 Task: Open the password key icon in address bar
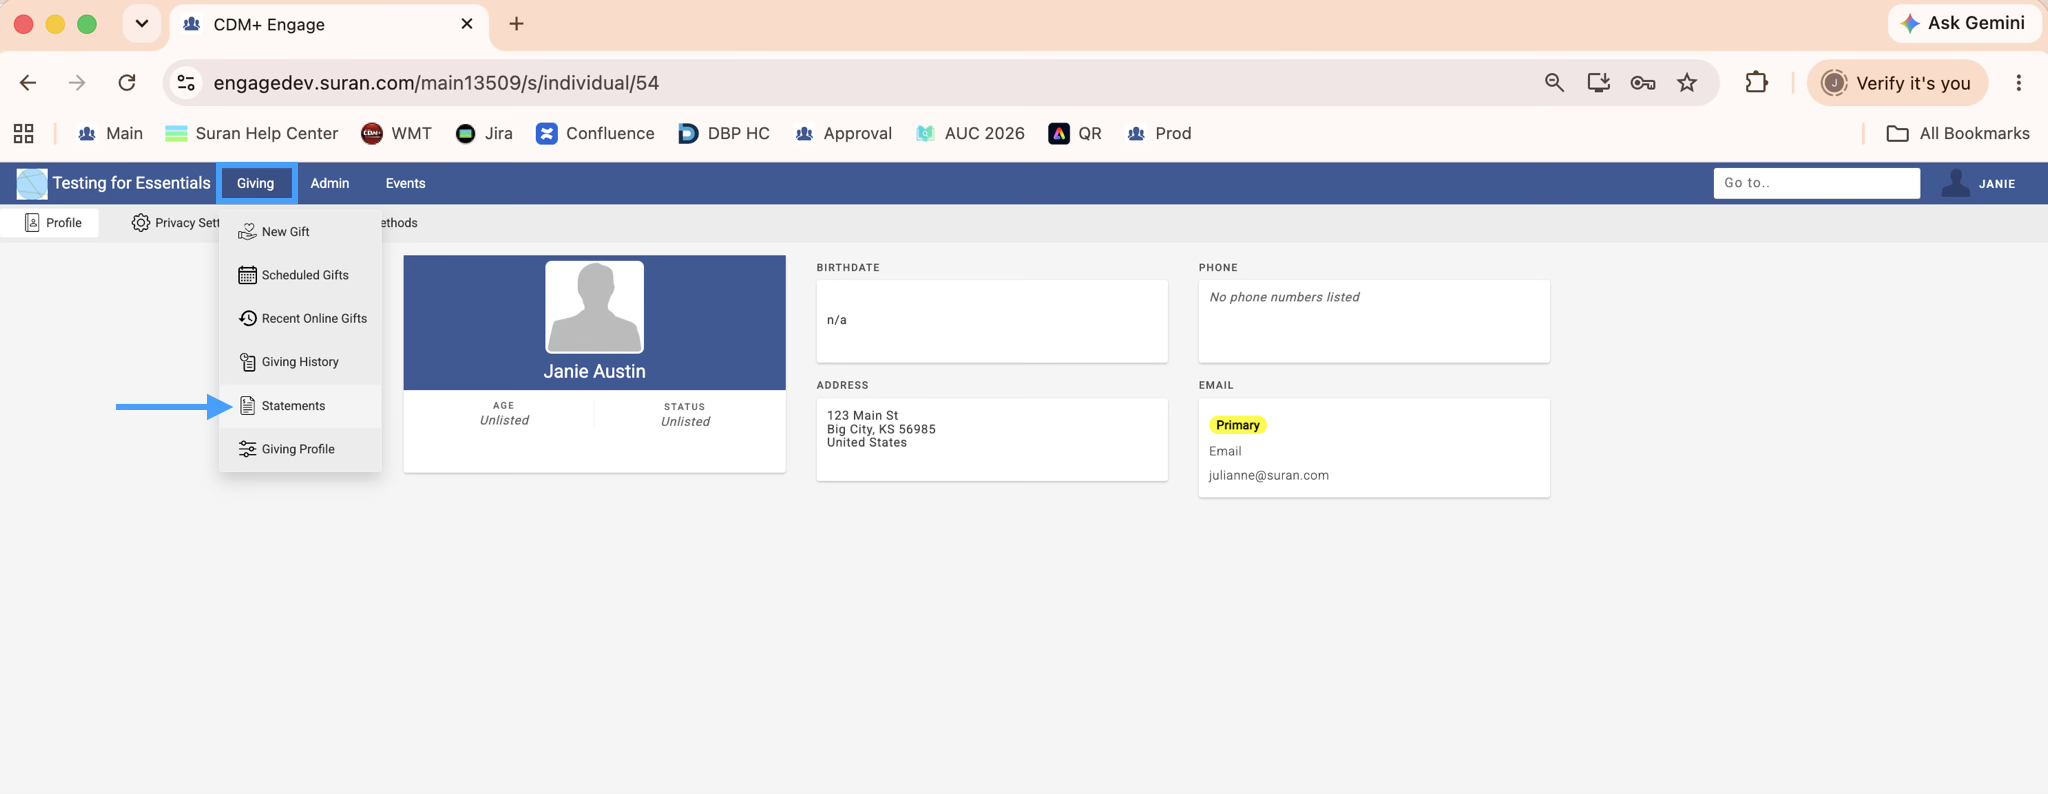1642,83
